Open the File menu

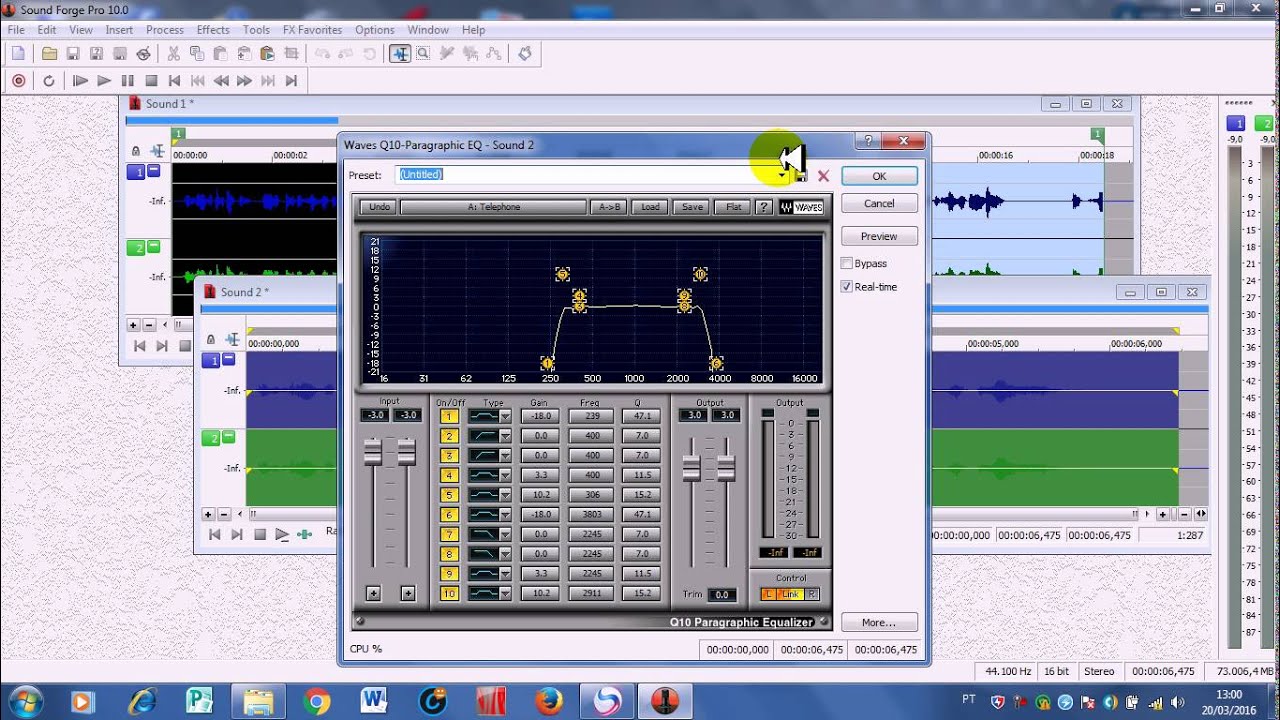click(x=16, y=30)
